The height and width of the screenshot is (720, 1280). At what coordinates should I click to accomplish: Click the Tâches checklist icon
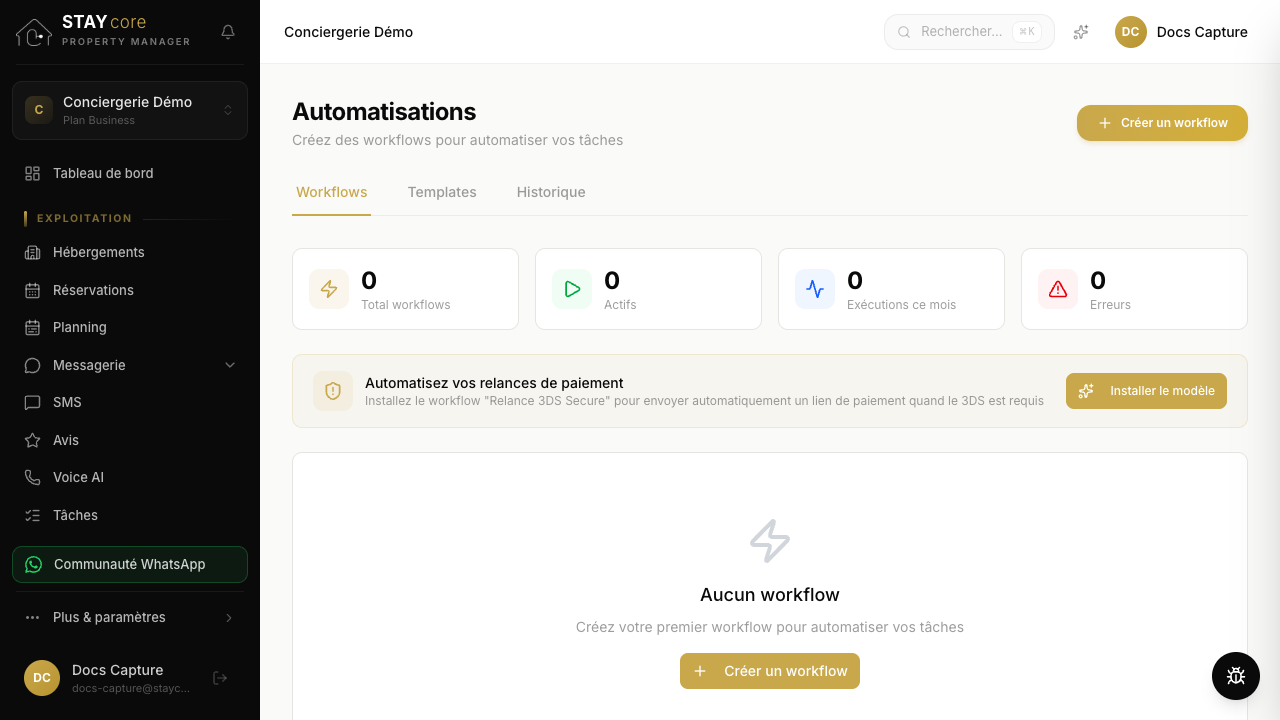33,515
